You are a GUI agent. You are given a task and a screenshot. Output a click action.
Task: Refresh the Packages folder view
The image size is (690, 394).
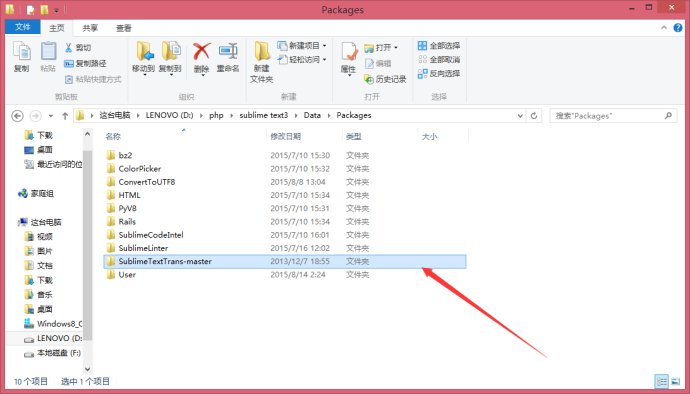point(534,116)
